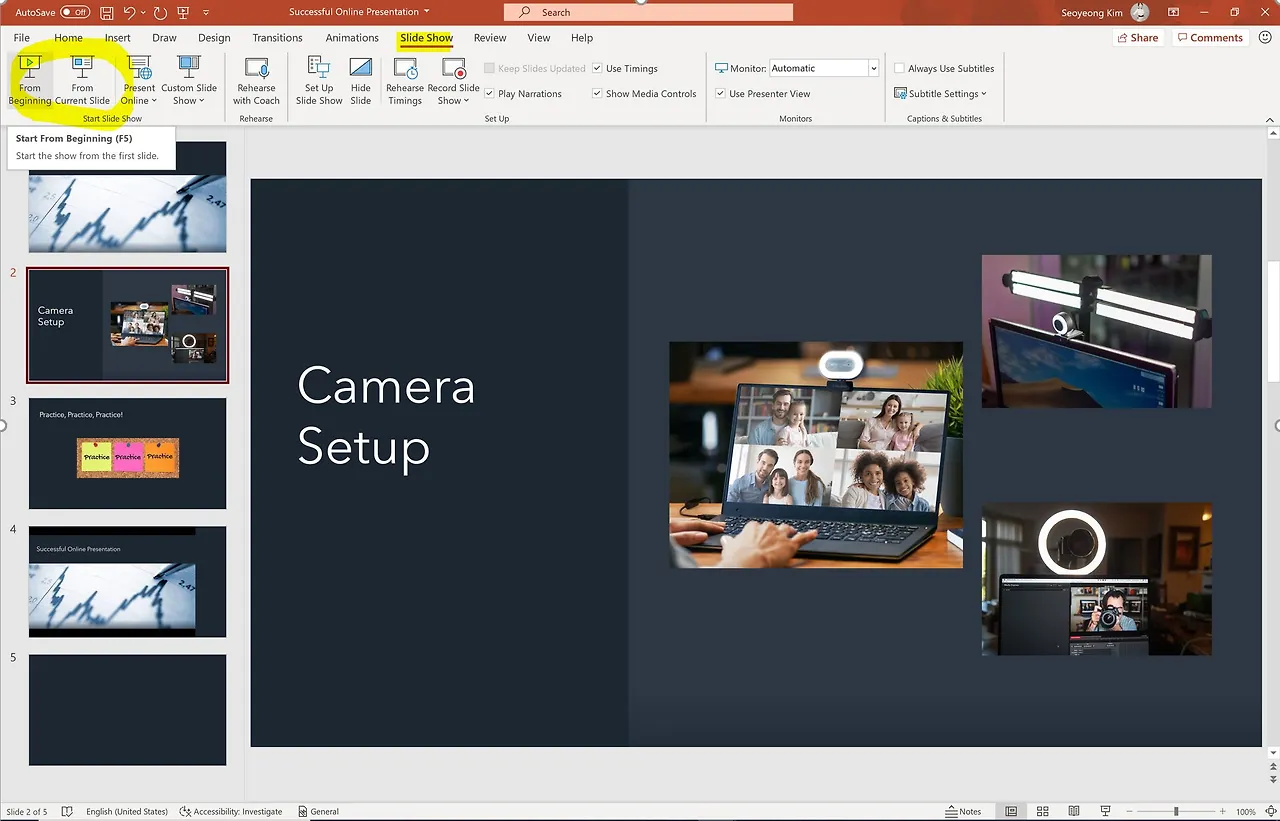Switch to Slide Sorter view in status bar
The height and width of the screenshot is (821, 1280).
click(x=1042, y=811)
